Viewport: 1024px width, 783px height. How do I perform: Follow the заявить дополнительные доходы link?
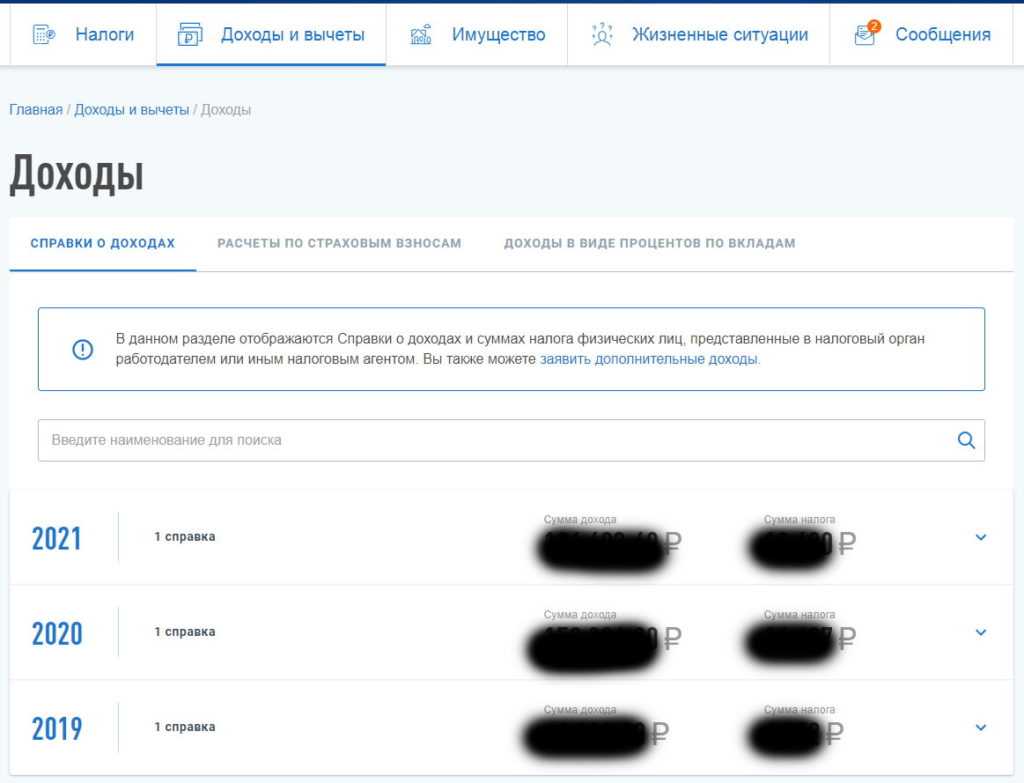(649, 358)
